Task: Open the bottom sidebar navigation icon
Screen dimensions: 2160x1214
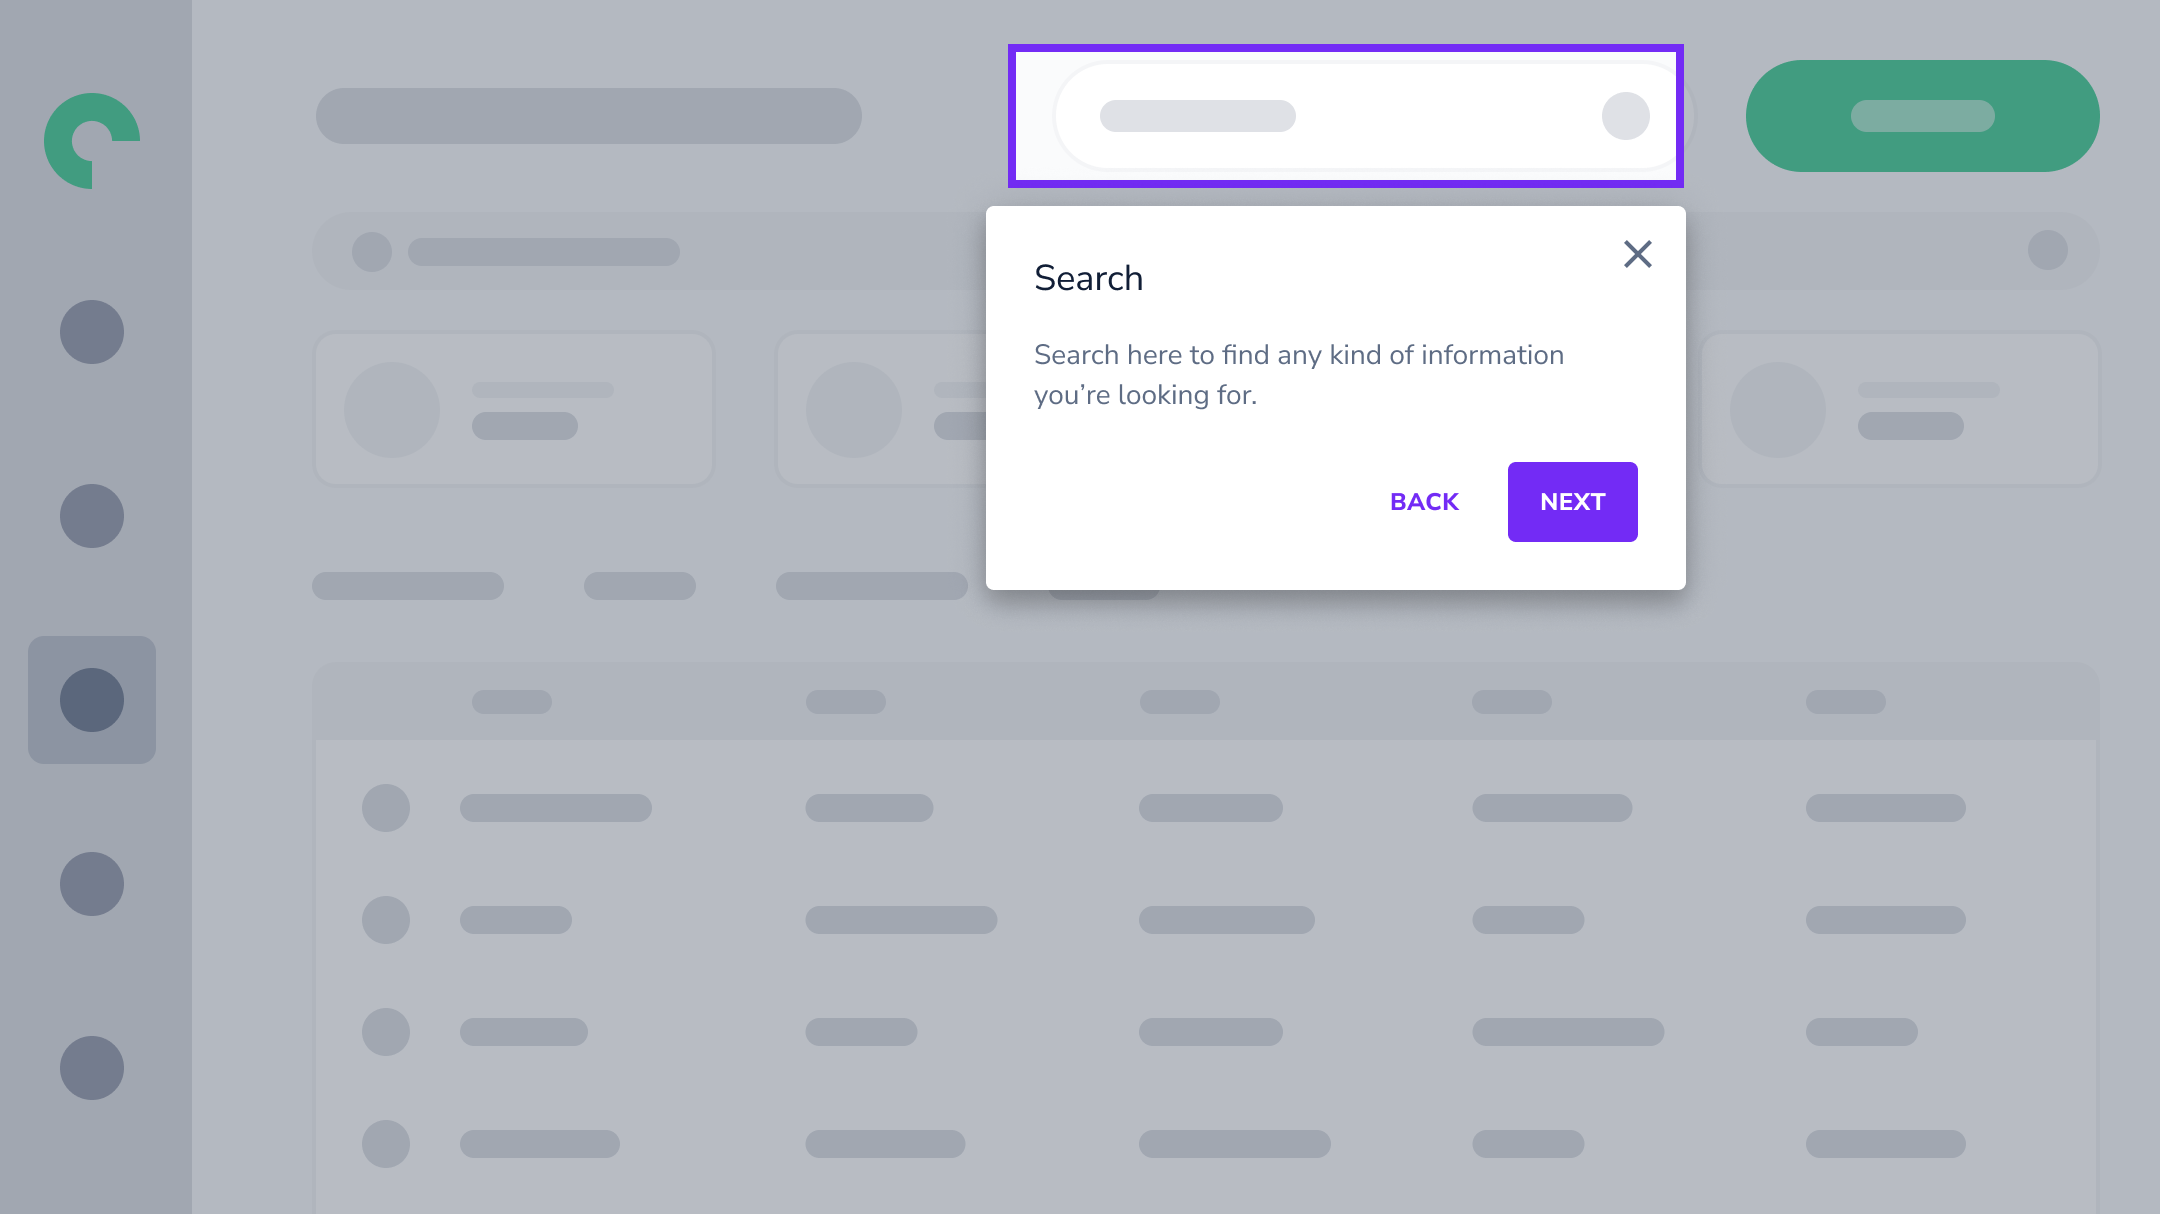Action: [x=92, y=1068]
